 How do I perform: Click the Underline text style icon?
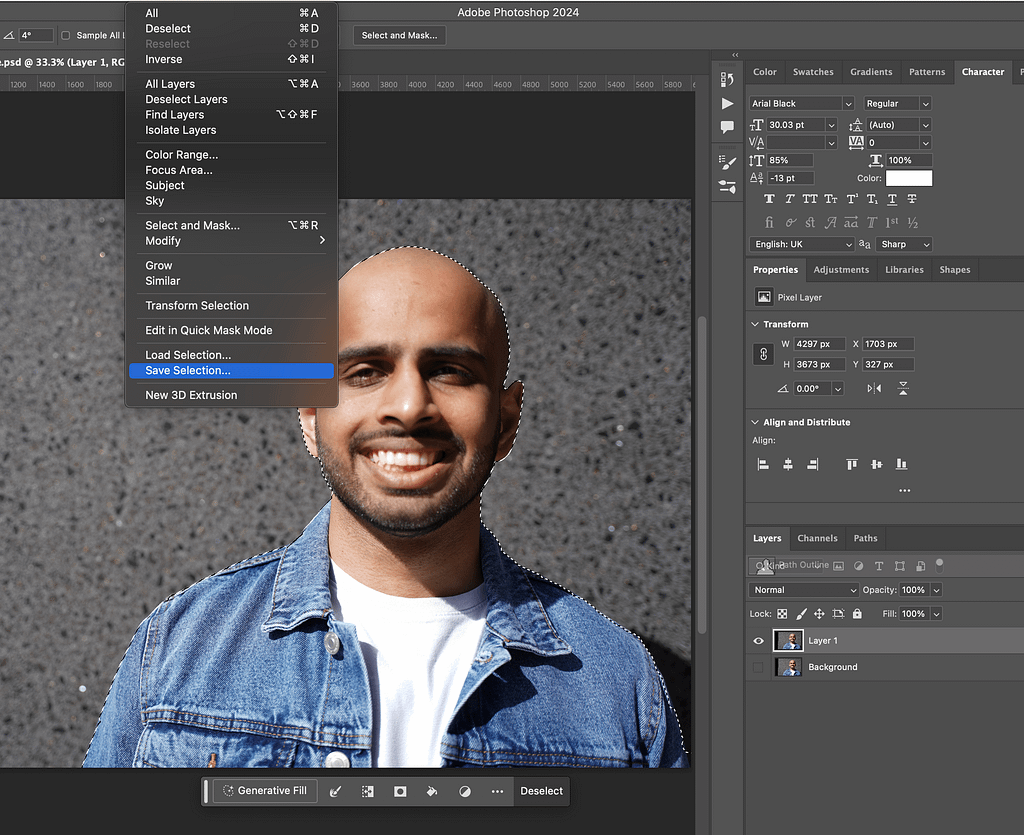tap(892, 199)
